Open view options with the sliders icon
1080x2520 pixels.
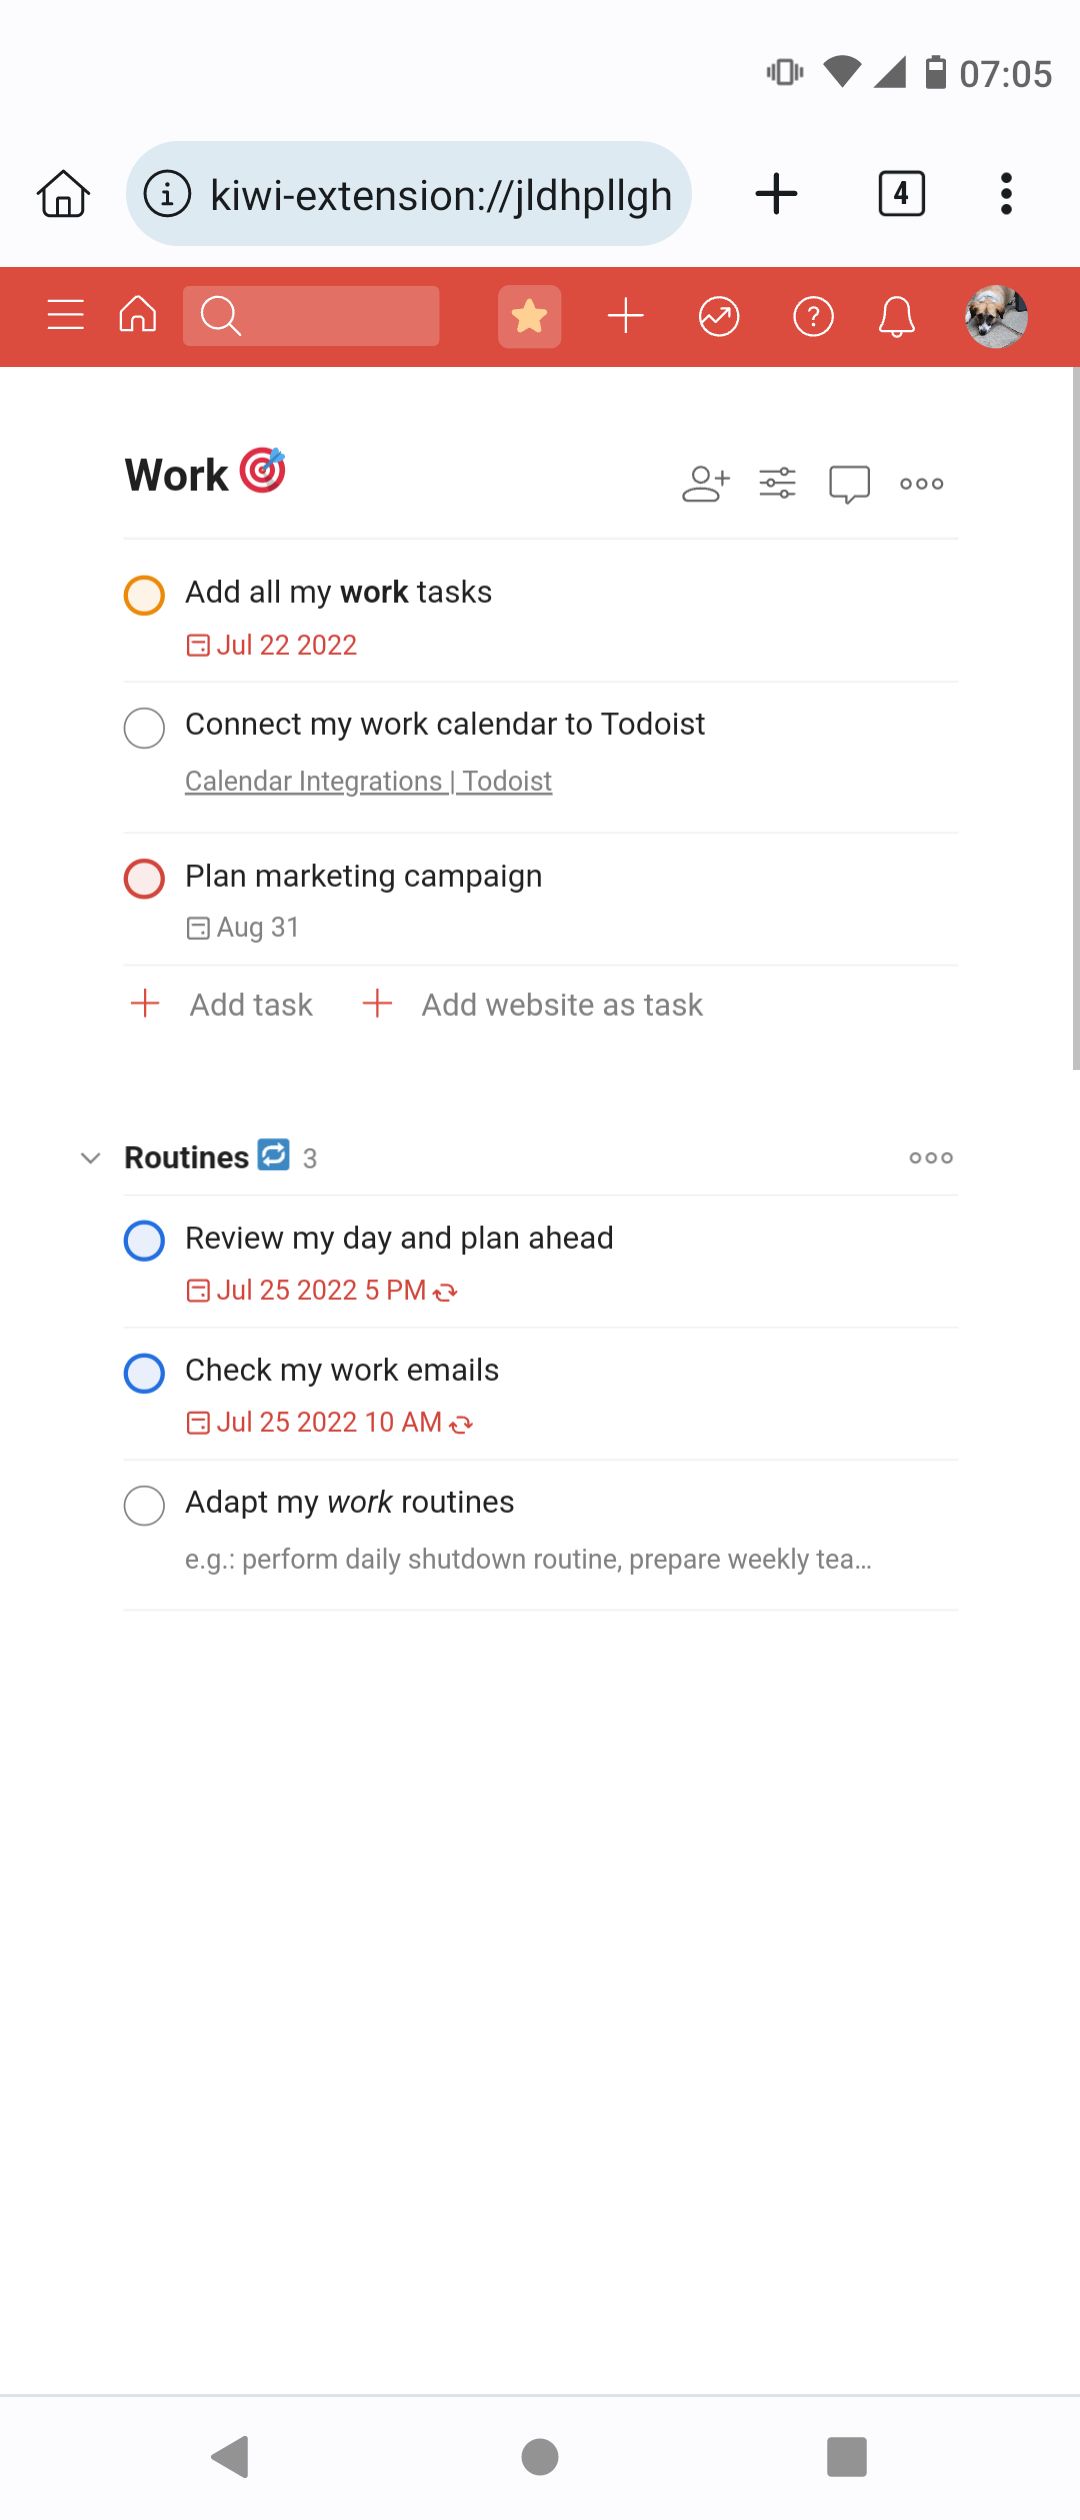(x=777, y=483)
